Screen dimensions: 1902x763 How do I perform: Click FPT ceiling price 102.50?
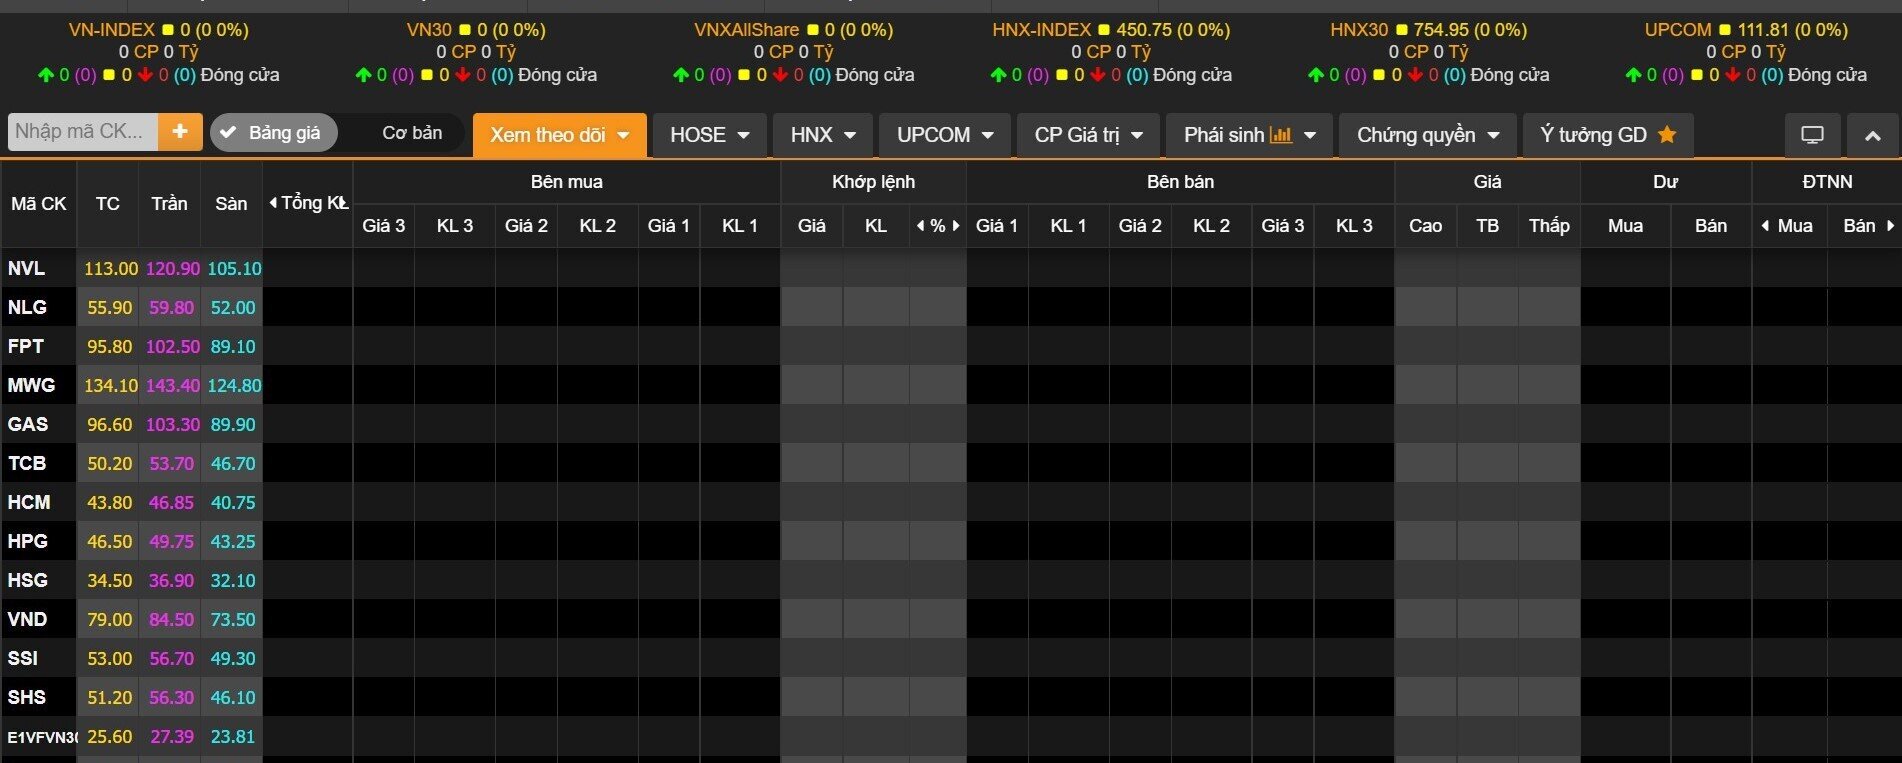tap(172, 346)
